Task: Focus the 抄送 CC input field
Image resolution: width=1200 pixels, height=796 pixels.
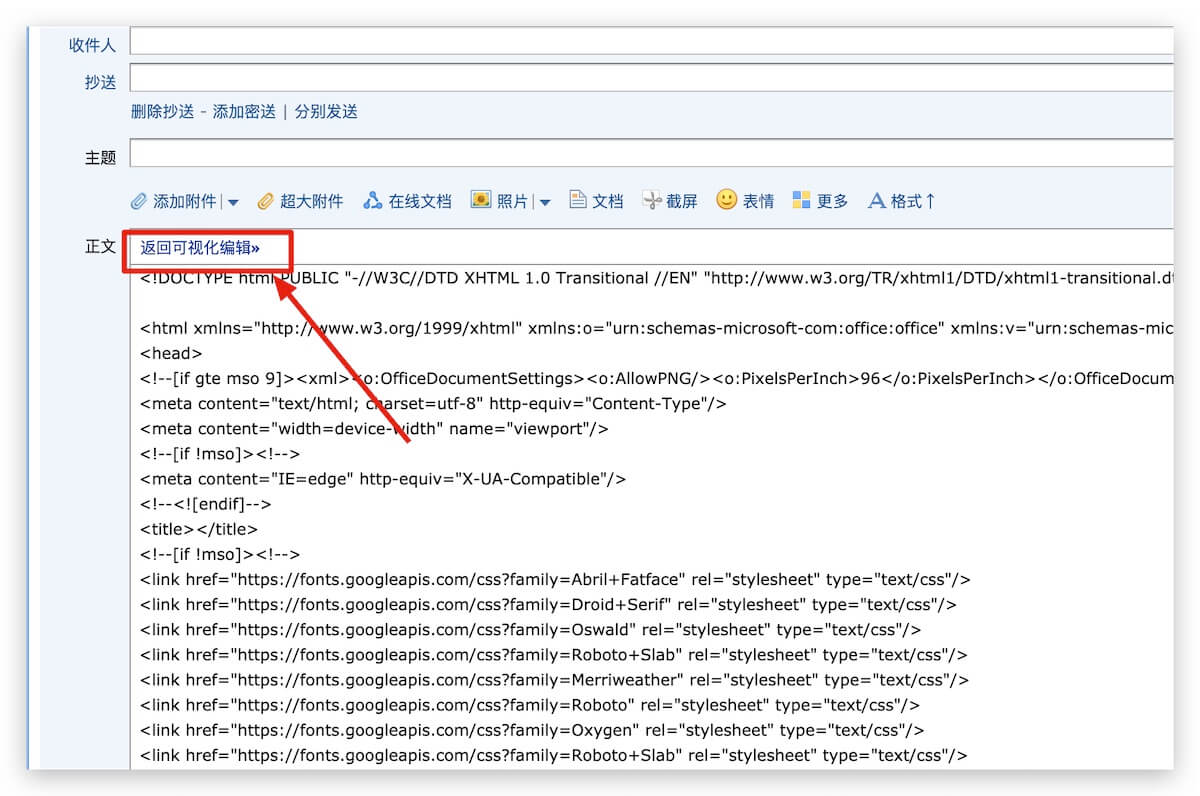Action: pyautogui.click(x=650, y=78)
